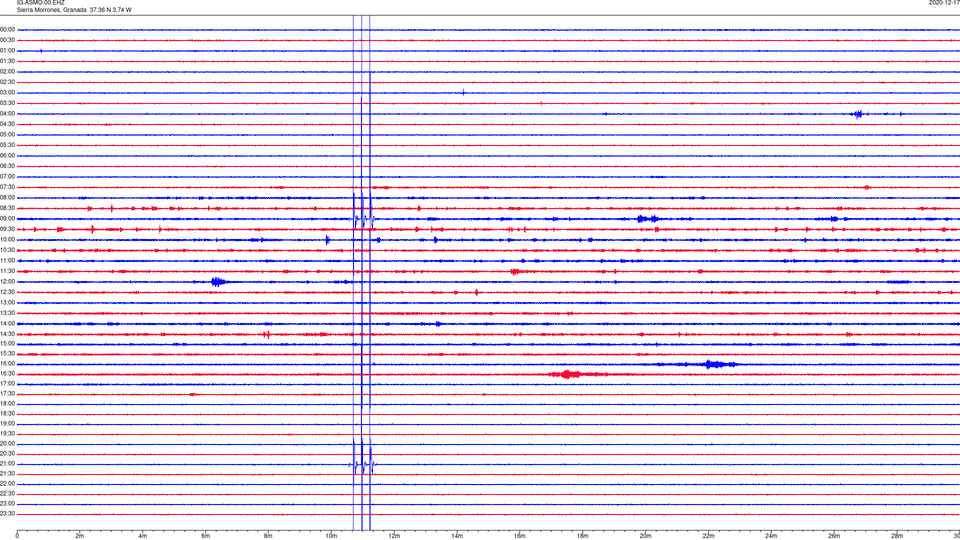Select the 14:30 trace time label
The height and width of the screenshot is (540, 960).
[x=7, y=334]
